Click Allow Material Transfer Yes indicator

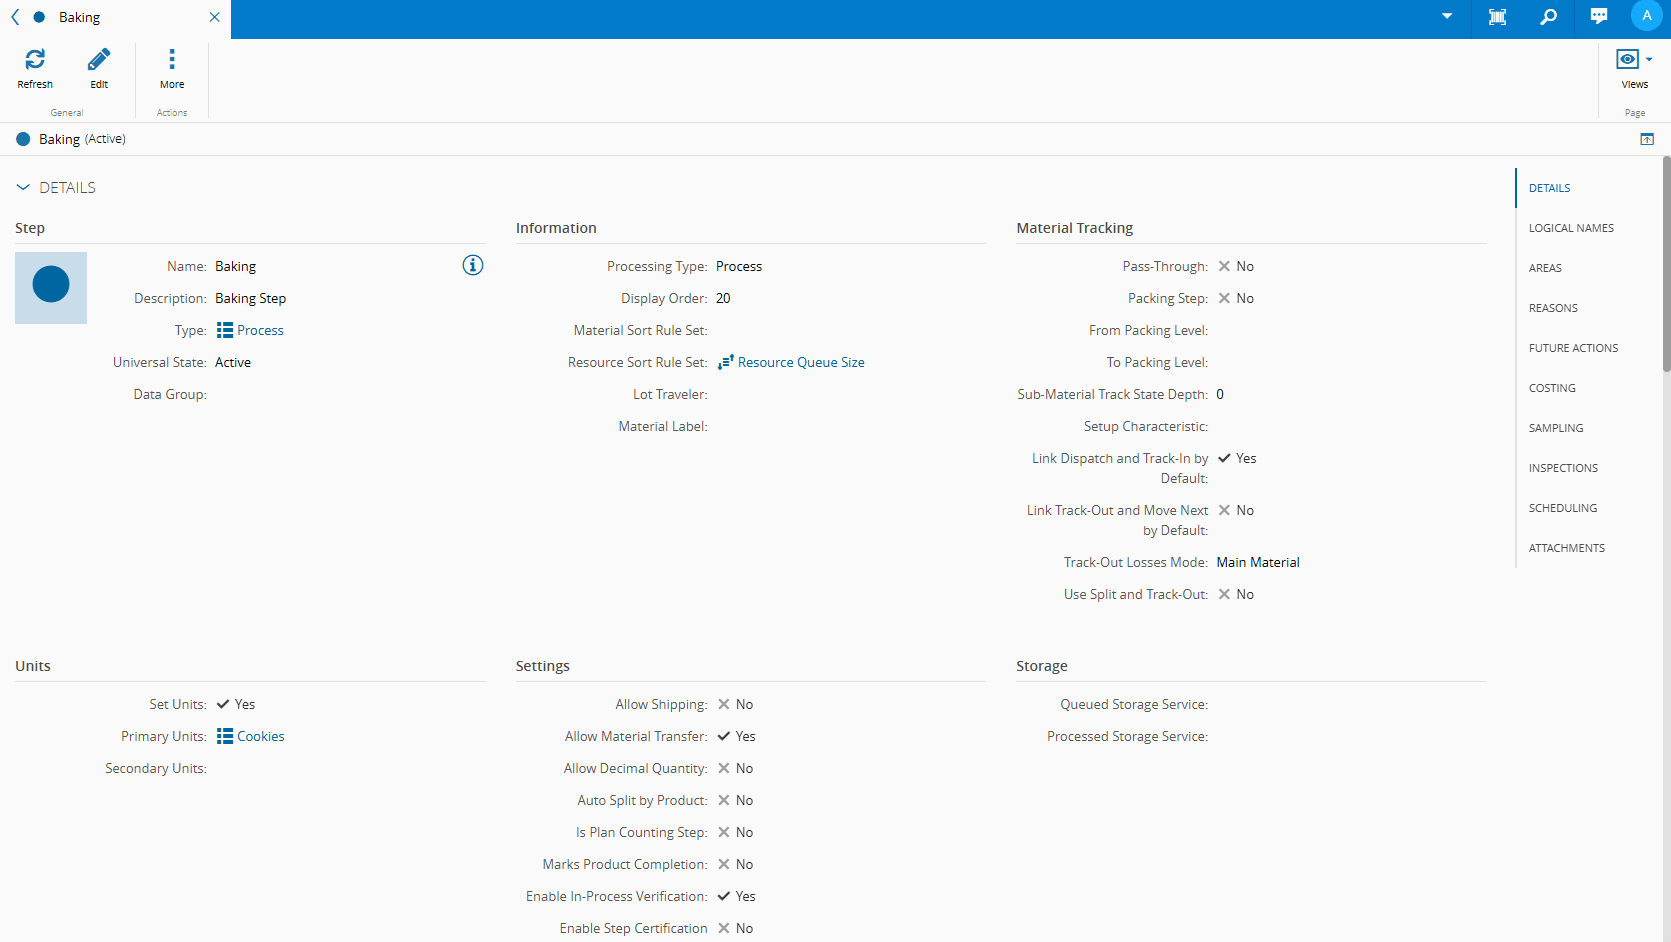[x=736, y=736]
